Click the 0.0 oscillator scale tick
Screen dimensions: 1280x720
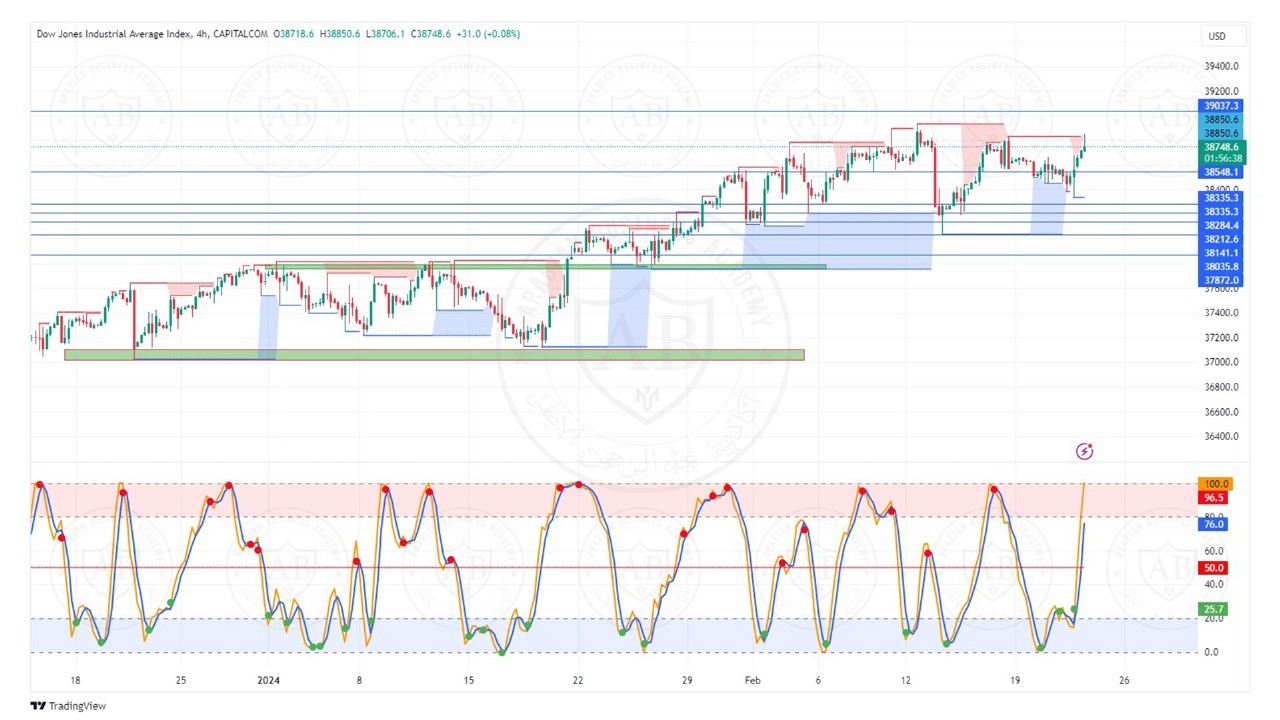tap(1211, 653)
